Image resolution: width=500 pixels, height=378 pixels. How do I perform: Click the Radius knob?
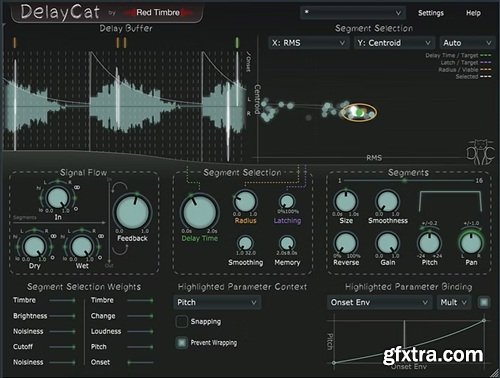click(245, 201)
